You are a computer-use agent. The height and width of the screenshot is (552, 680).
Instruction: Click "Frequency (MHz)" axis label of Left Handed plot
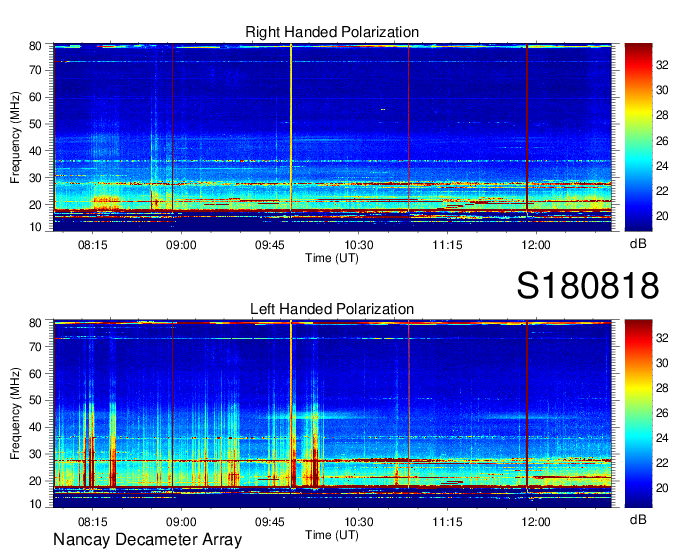coord(15,414)
